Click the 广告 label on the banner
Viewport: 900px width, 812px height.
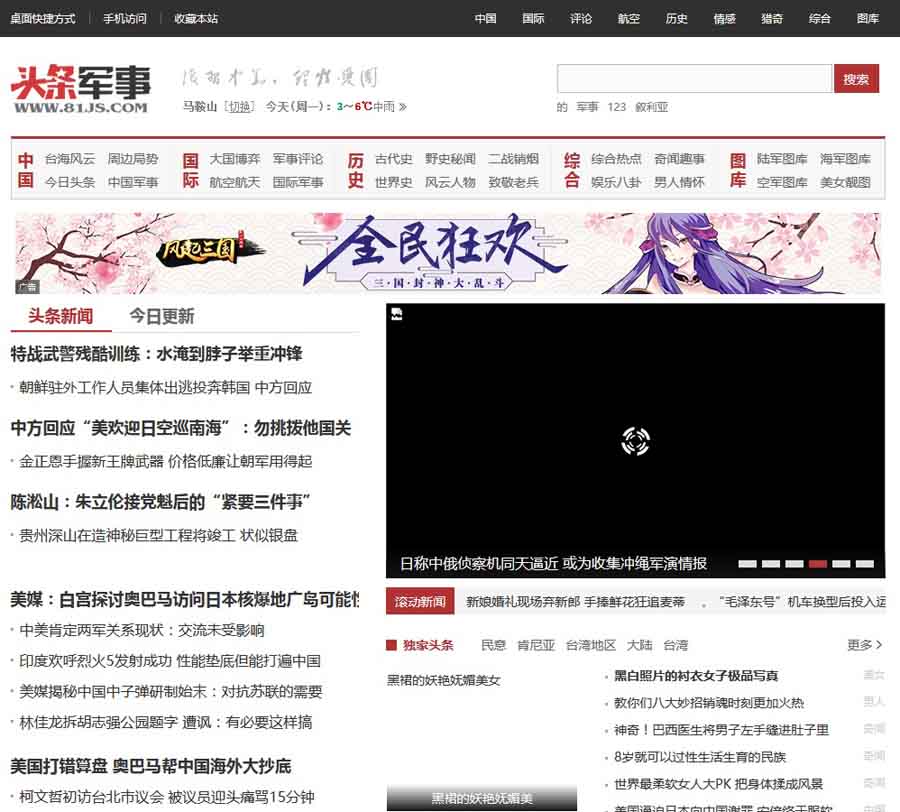tap(27, 287)
